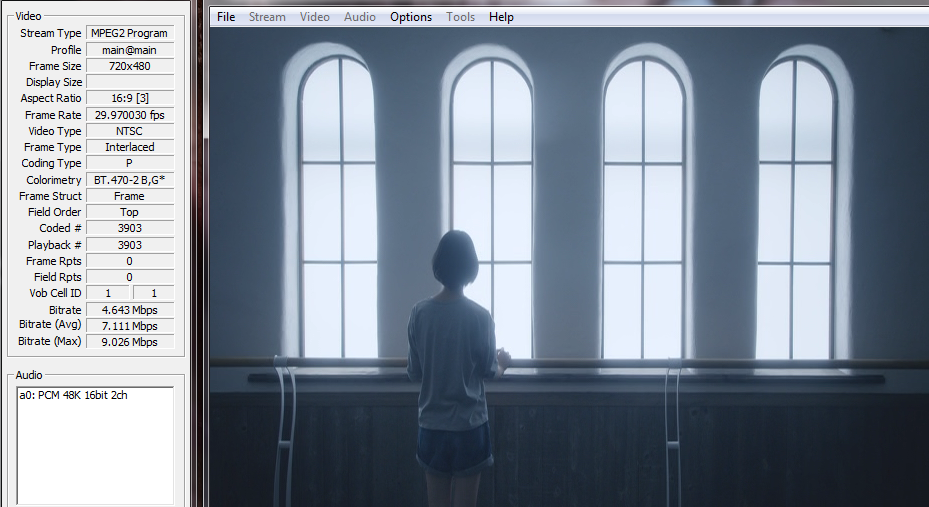The image size is (929, 507).
Task: Click the Frame Type value 'Interlaced'
Action: click(130, 147)
